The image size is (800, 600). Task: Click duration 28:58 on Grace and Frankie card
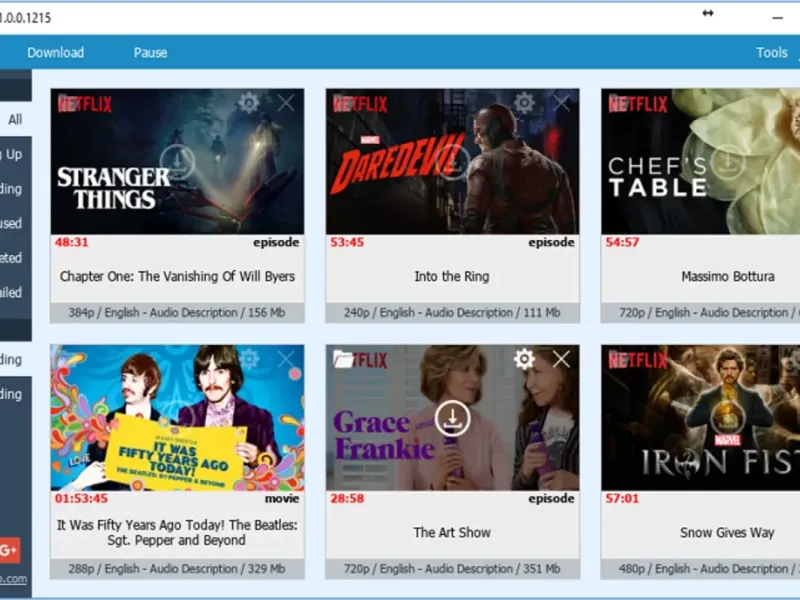pyautogui.click(x=347, y=498)
